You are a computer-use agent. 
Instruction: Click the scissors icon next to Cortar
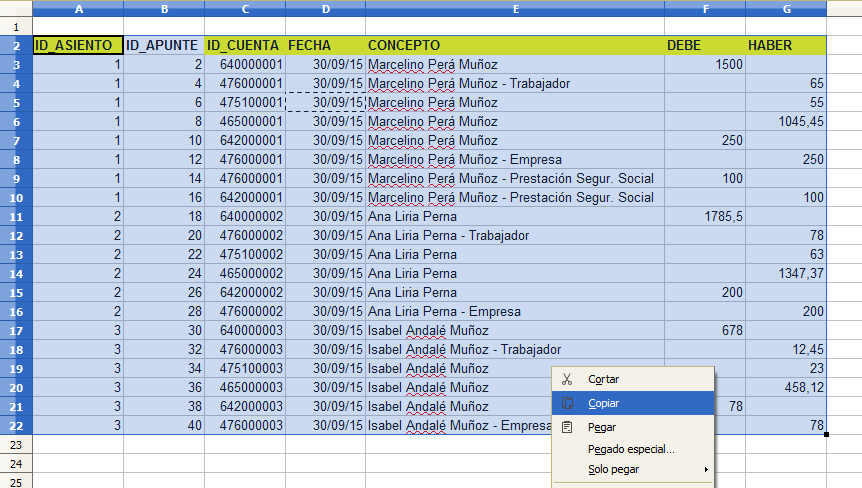click(x=567, y=379)
